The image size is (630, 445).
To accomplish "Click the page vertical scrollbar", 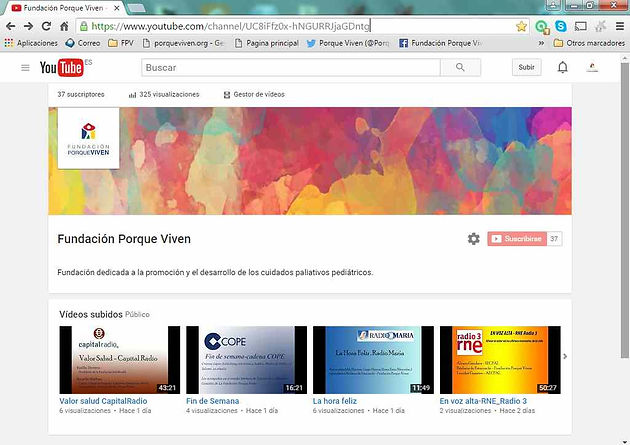I will (x=625, y=209).
